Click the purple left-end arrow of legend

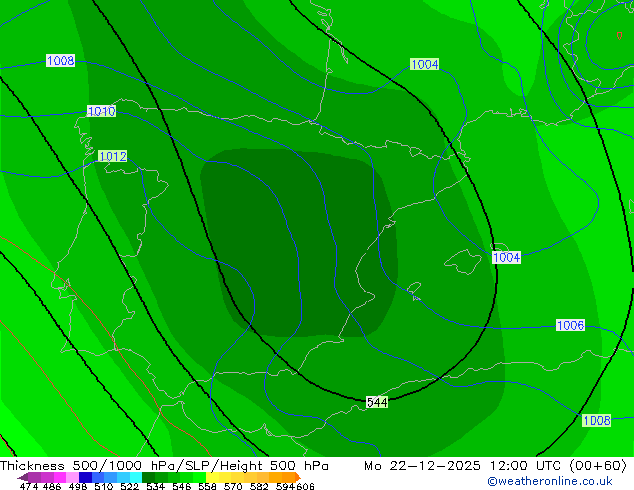(22, 477)
